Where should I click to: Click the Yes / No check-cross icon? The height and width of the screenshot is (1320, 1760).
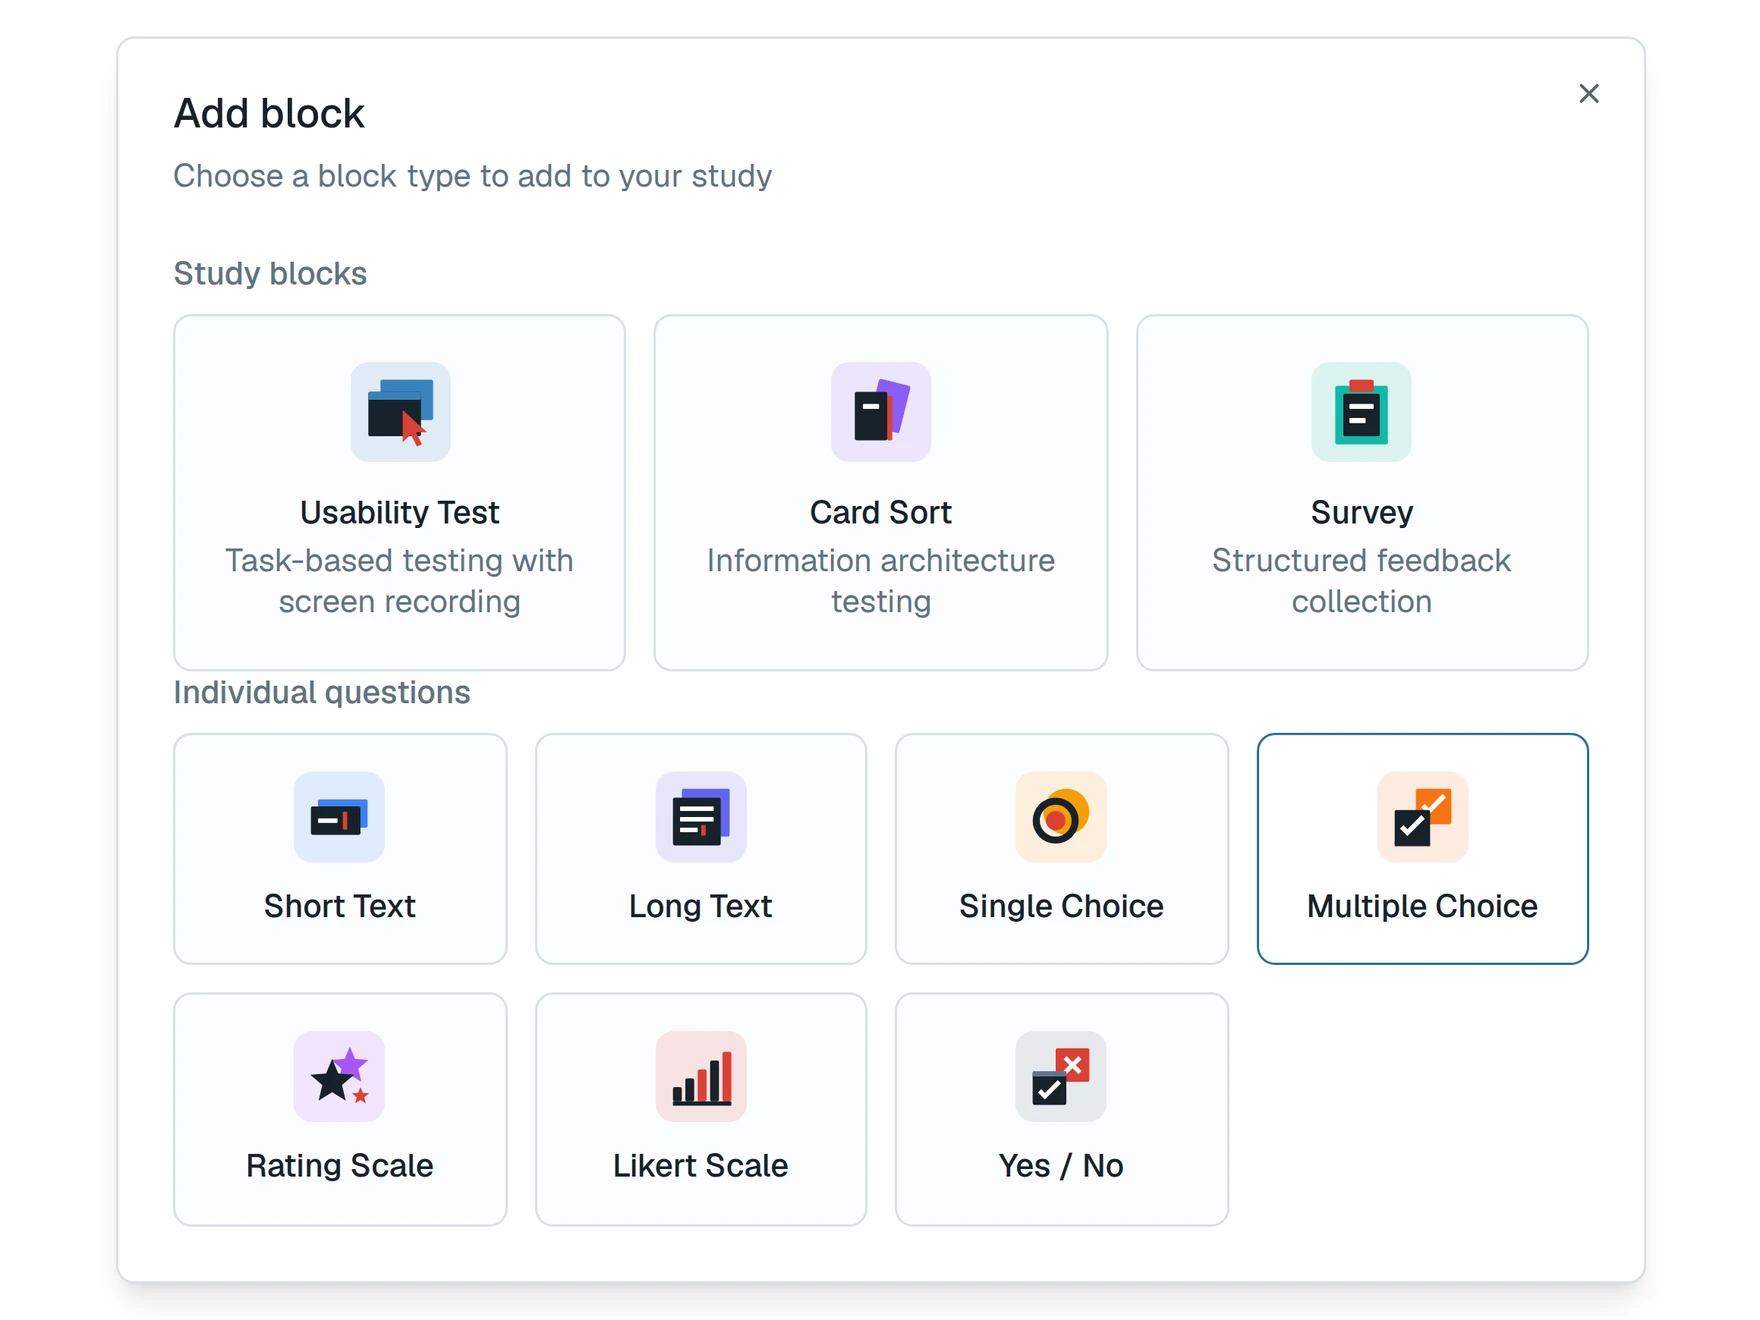1060,1076
